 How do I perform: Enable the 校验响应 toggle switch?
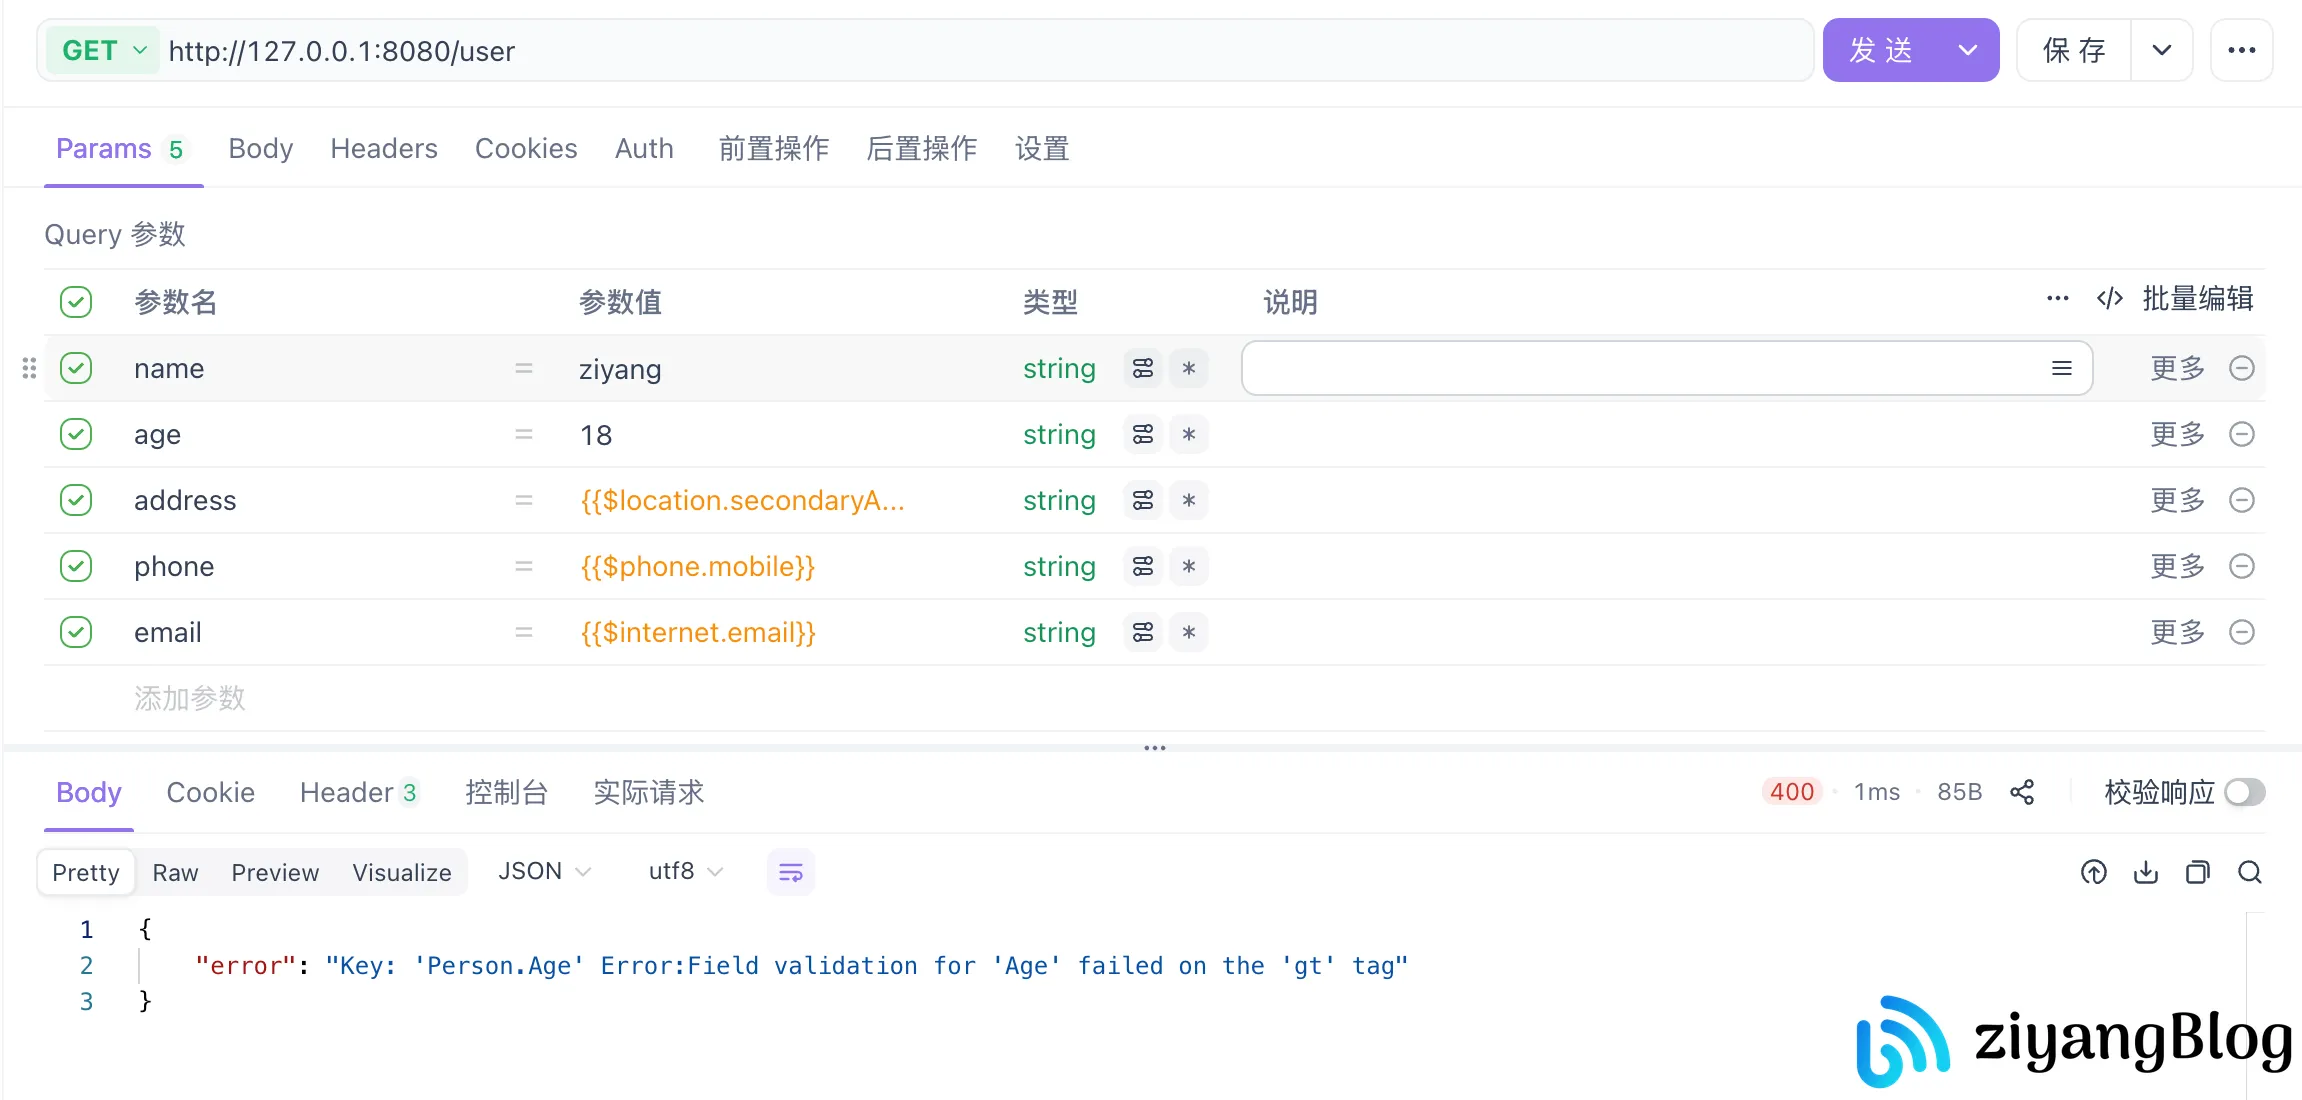[x=2245, y=792]
